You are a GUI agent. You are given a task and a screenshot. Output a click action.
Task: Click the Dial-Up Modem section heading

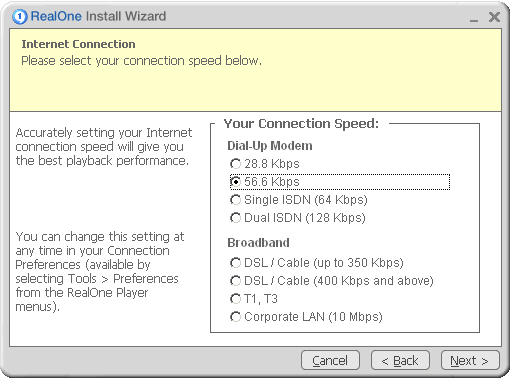point(270,146)
